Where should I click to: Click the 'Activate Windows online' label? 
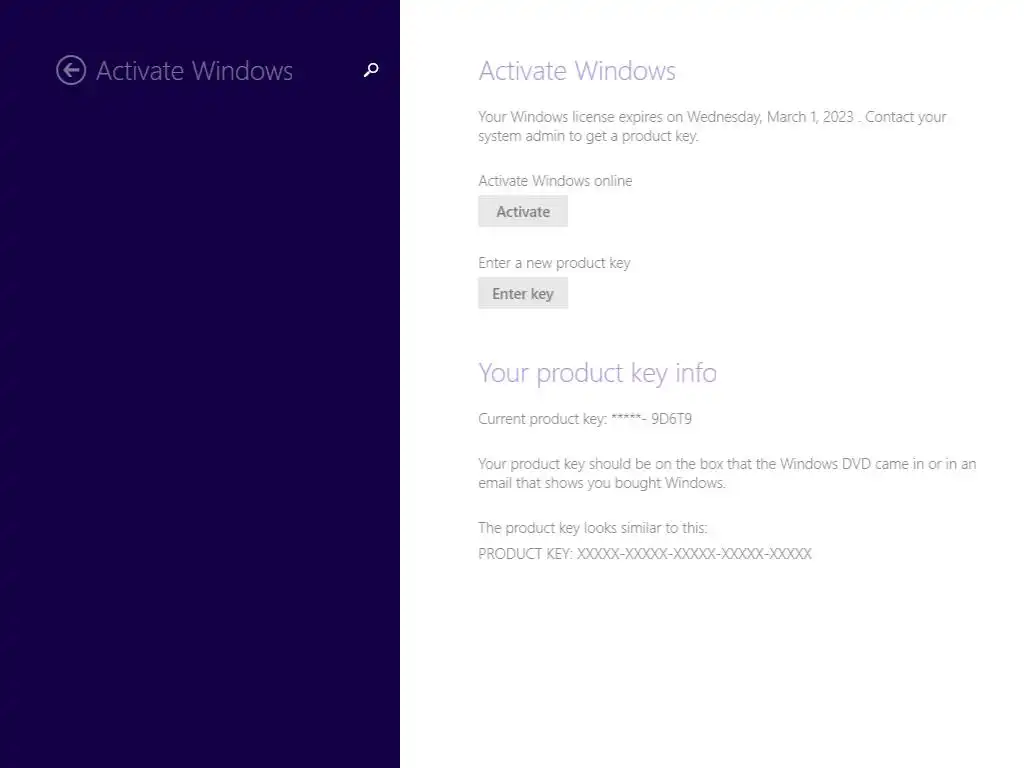(x=555, y=181)
